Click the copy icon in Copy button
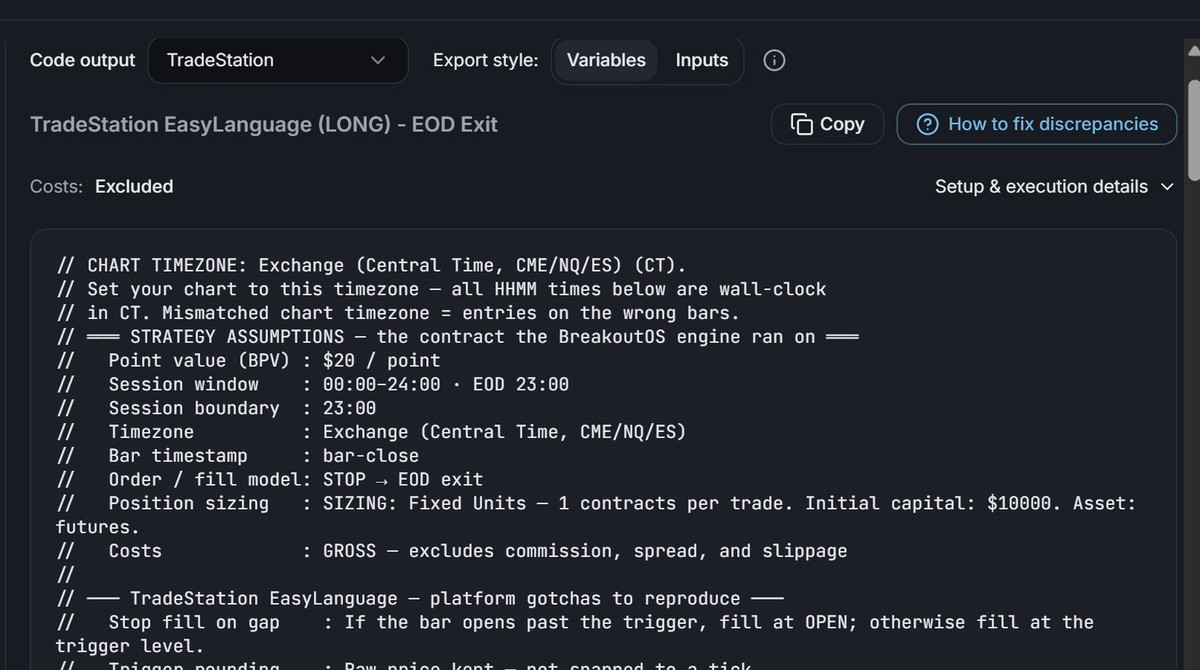This screenshot has width=1200, height=670. point(802,124)
